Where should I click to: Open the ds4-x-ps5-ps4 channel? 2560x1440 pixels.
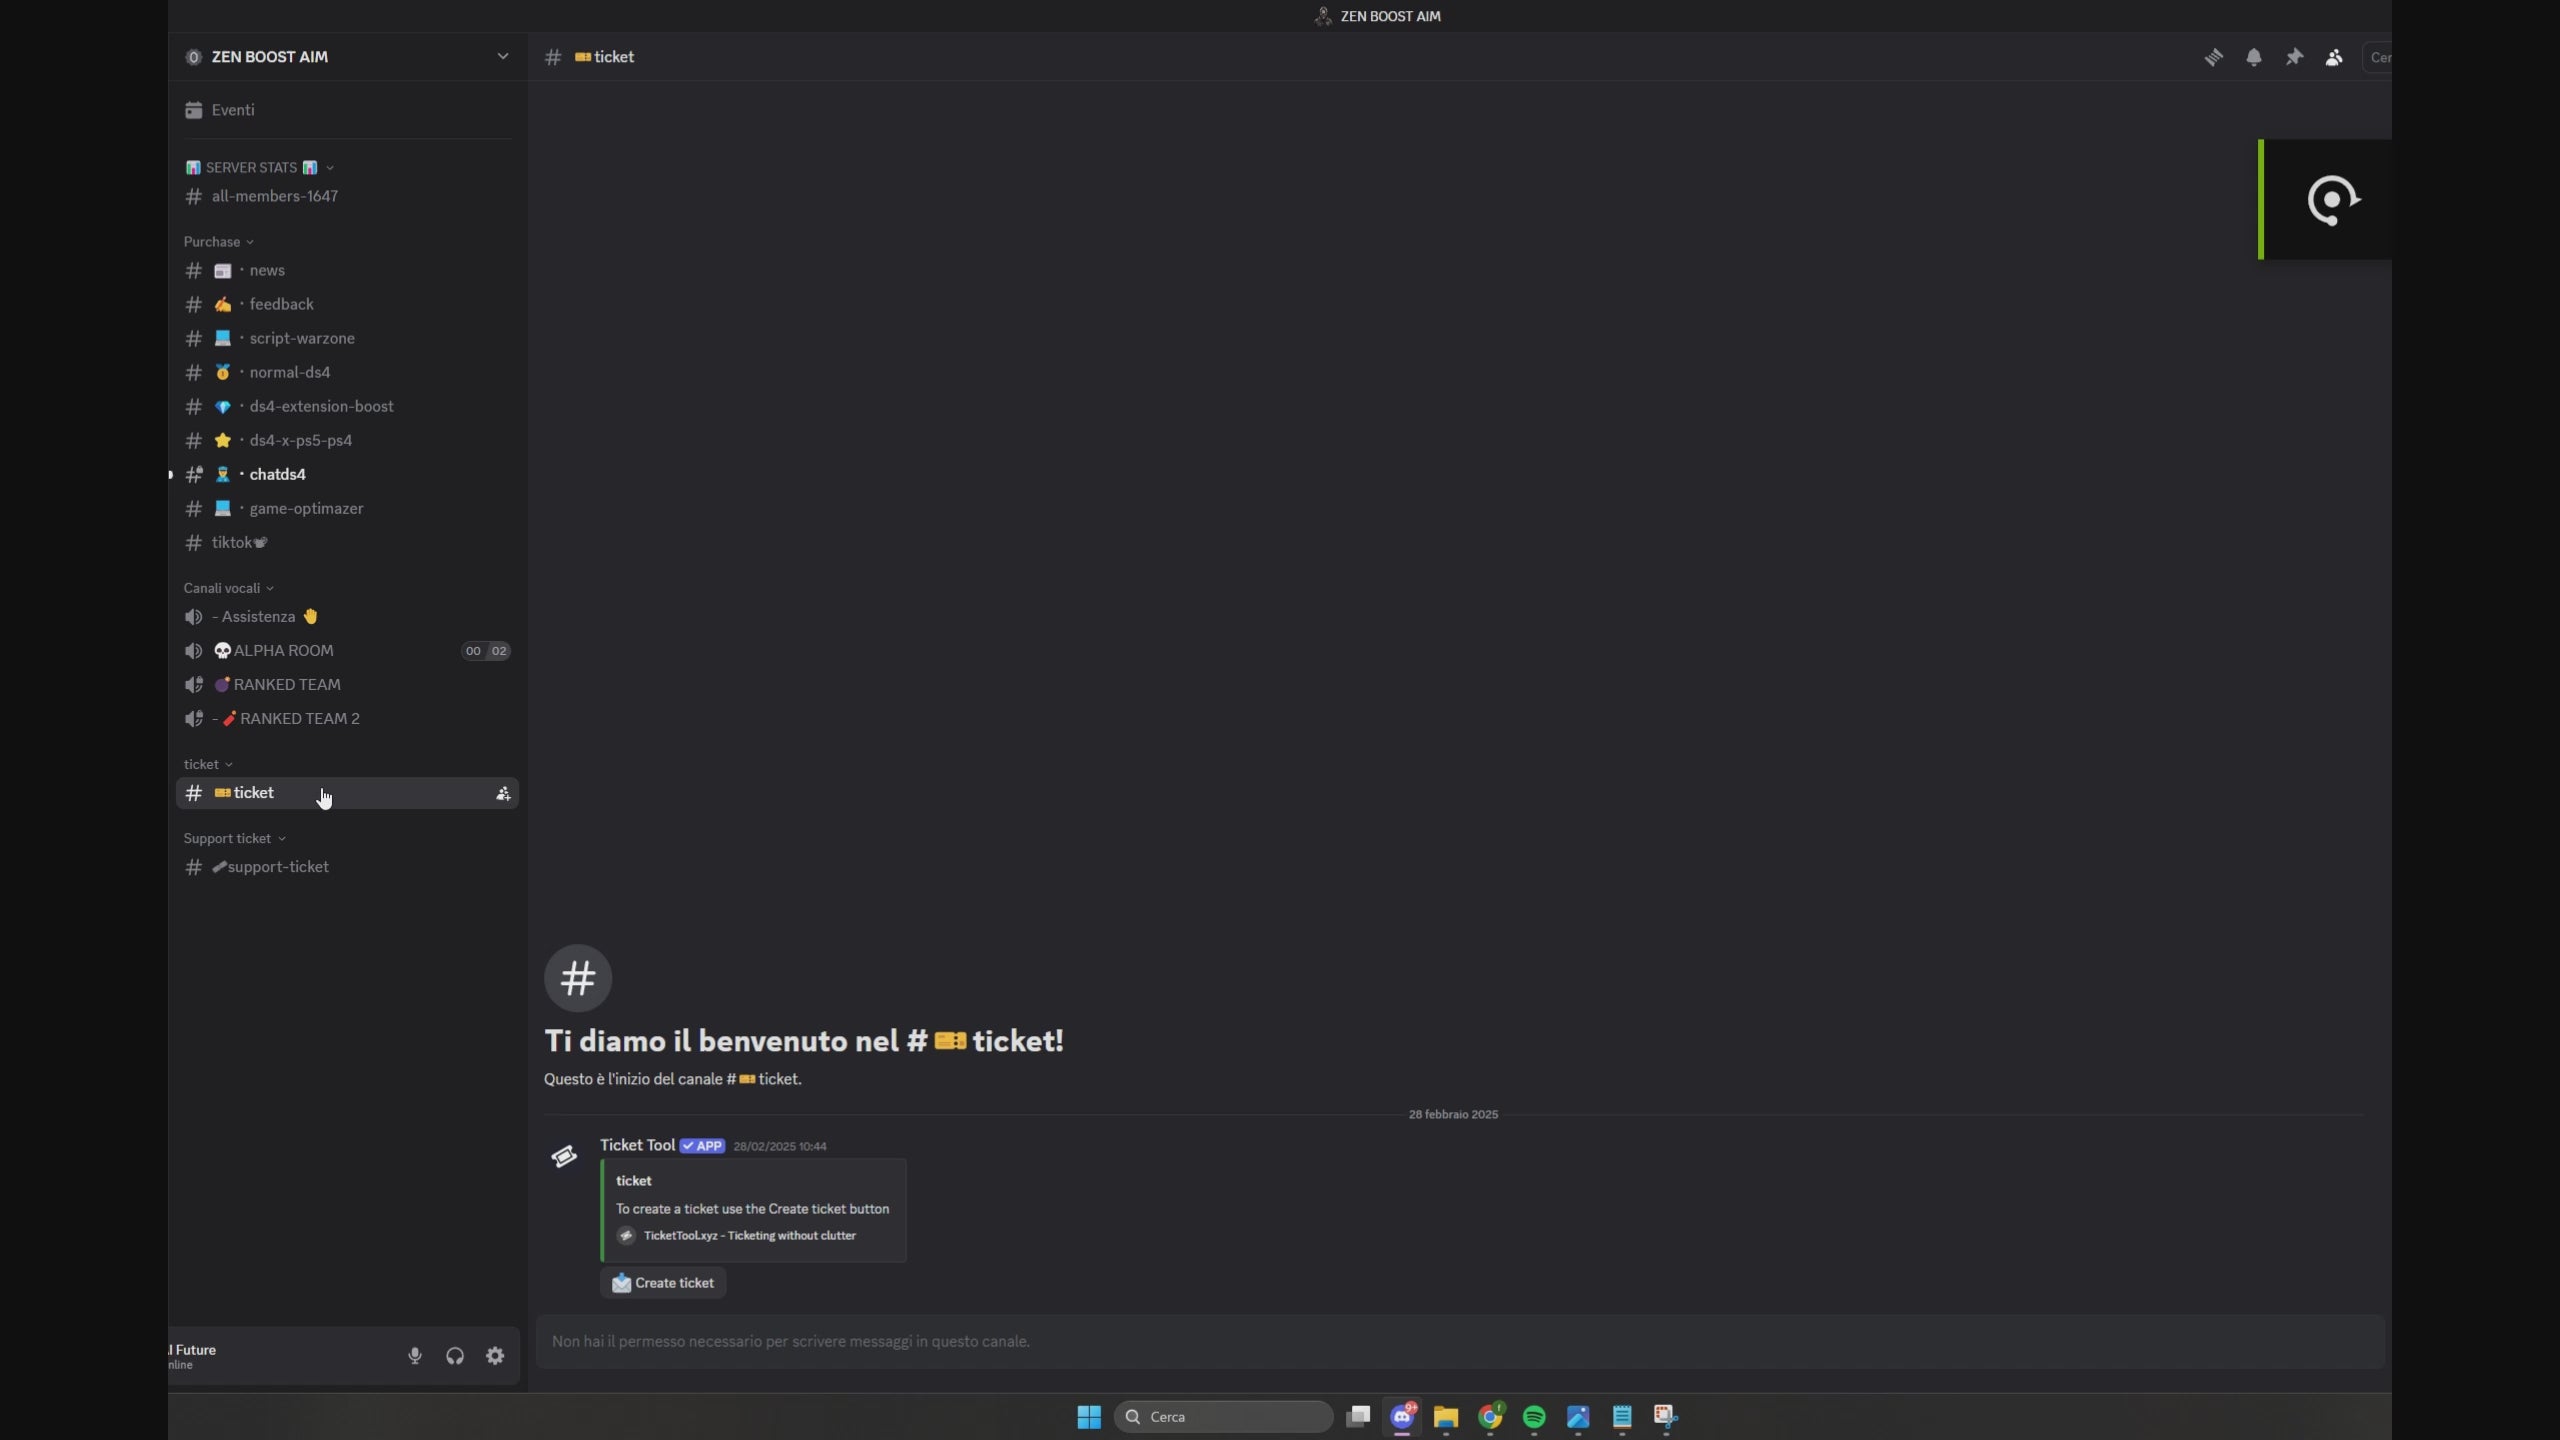346,440
